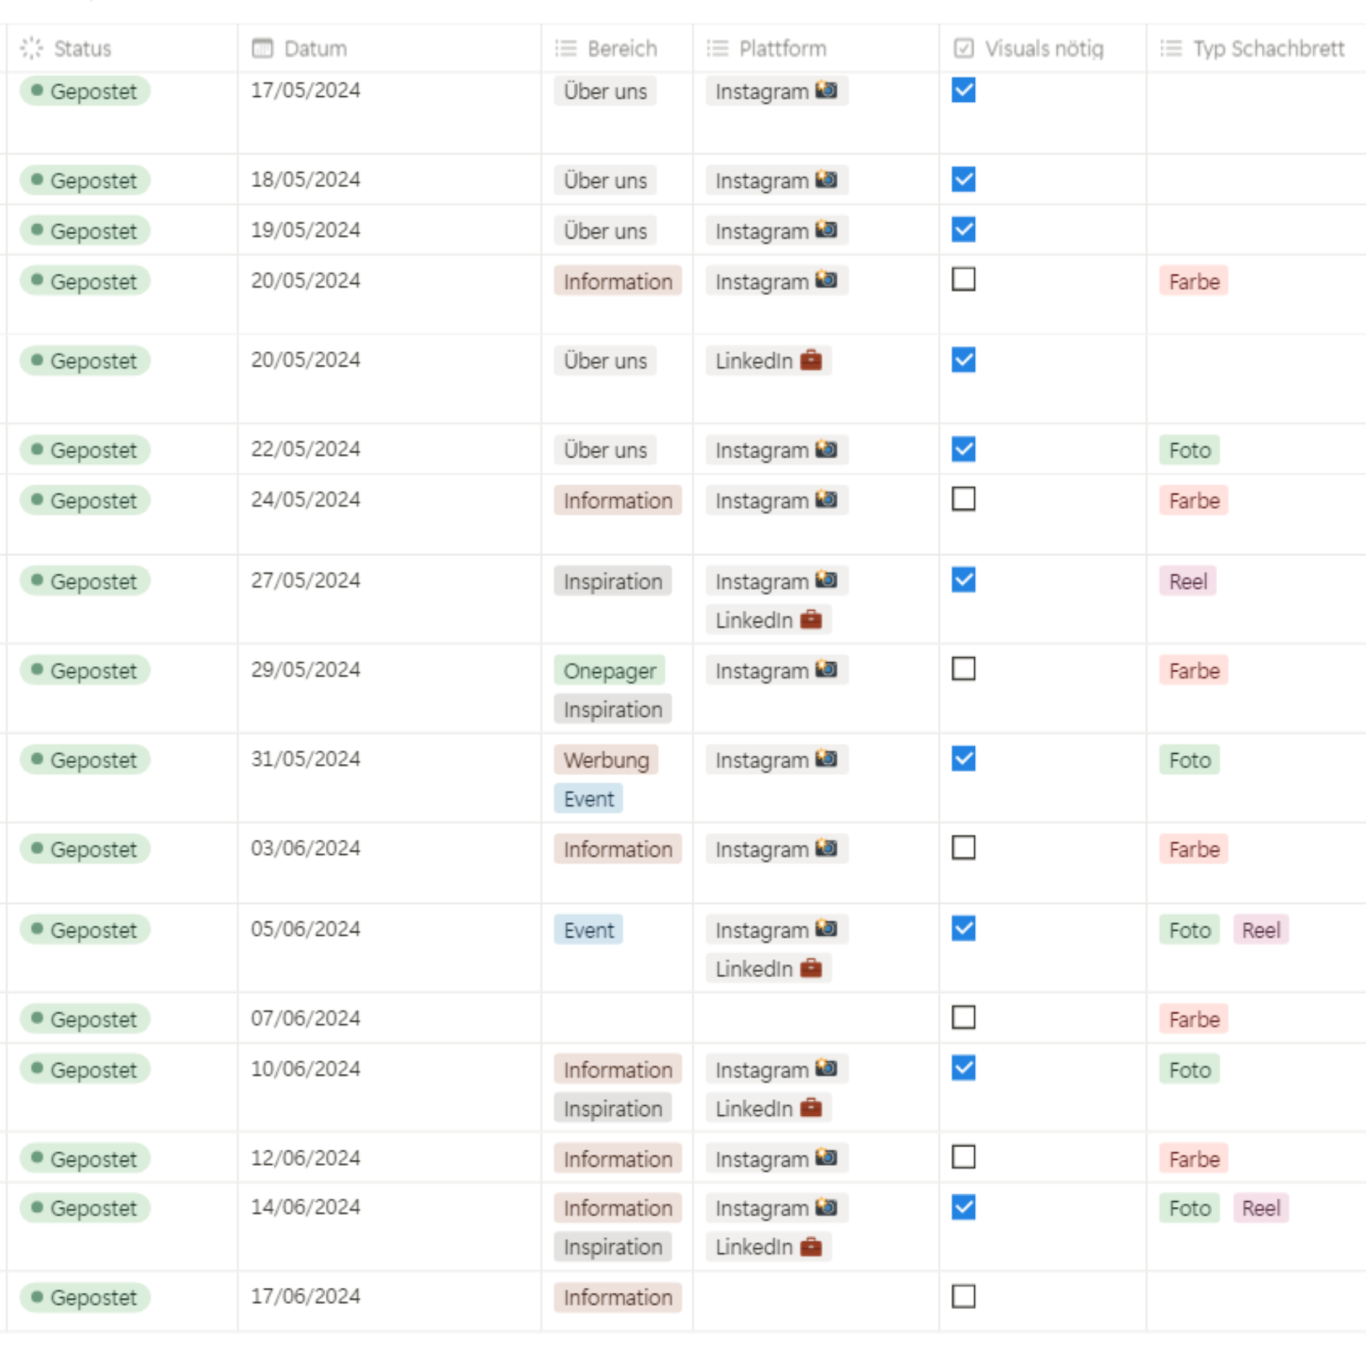Click the Datum calendar icon in header

[262, 48]
